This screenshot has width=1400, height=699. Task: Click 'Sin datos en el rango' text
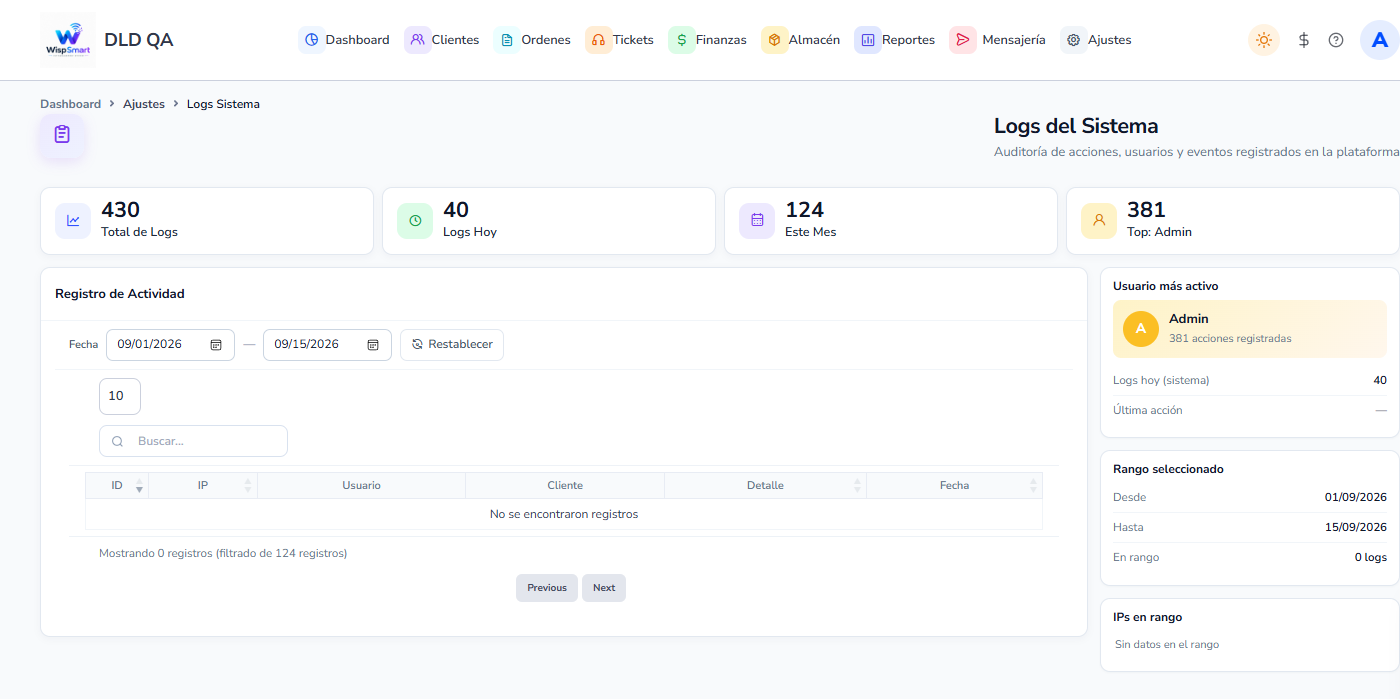(x=1167, y=645)
